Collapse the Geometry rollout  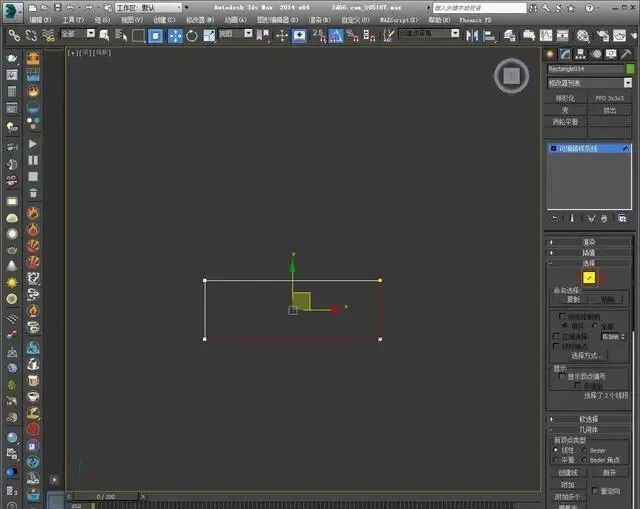pyautogui.click(x=589, y=430)
